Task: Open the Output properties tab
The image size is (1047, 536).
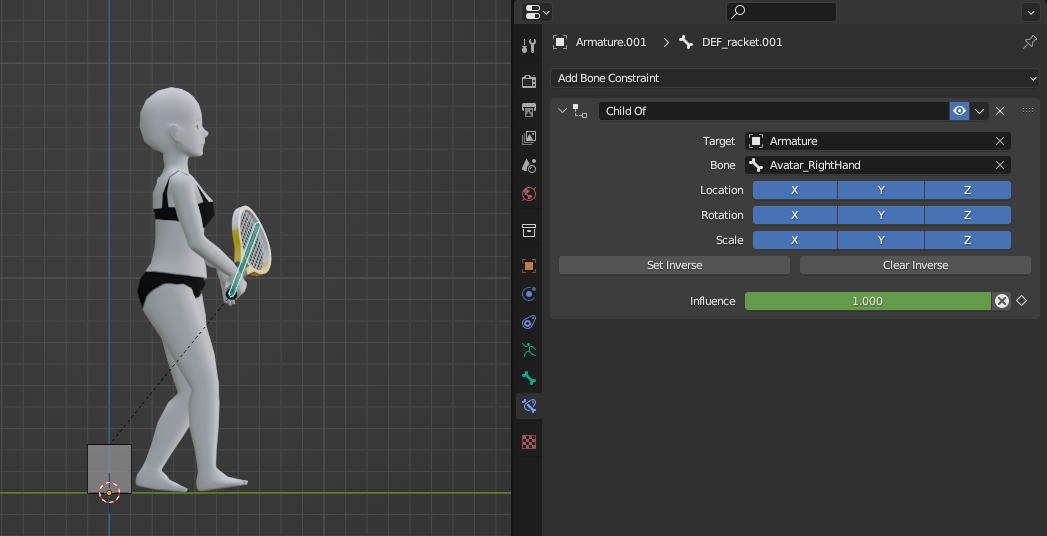Action: 529,109
